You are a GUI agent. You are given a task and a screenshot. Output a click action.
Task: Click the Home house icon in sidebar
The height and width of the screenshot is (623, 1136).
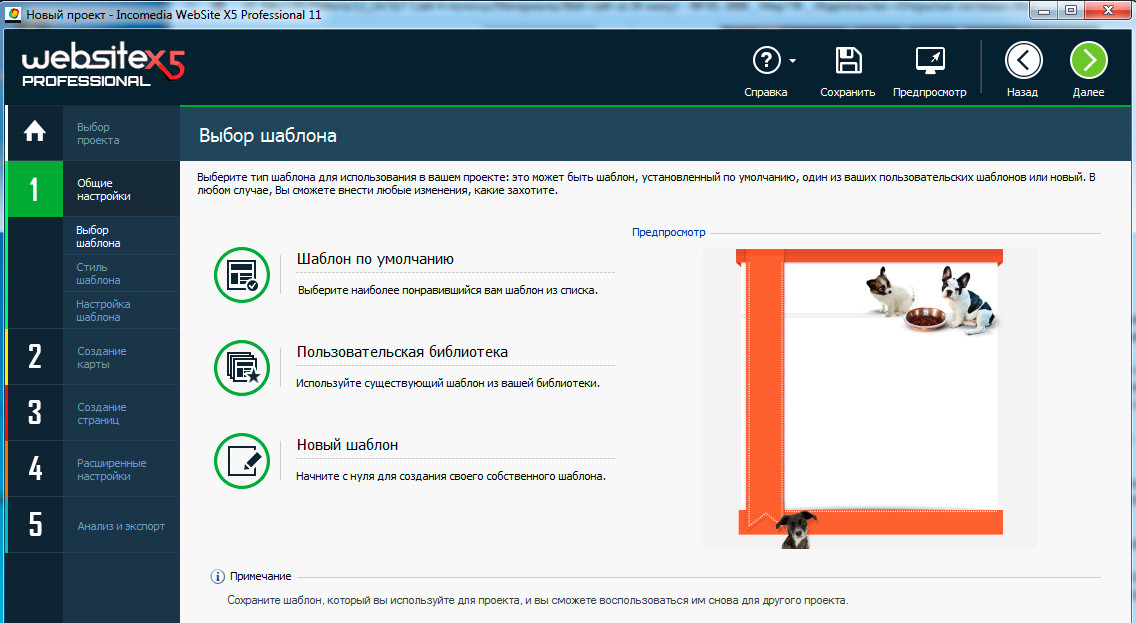coord(35,132)
